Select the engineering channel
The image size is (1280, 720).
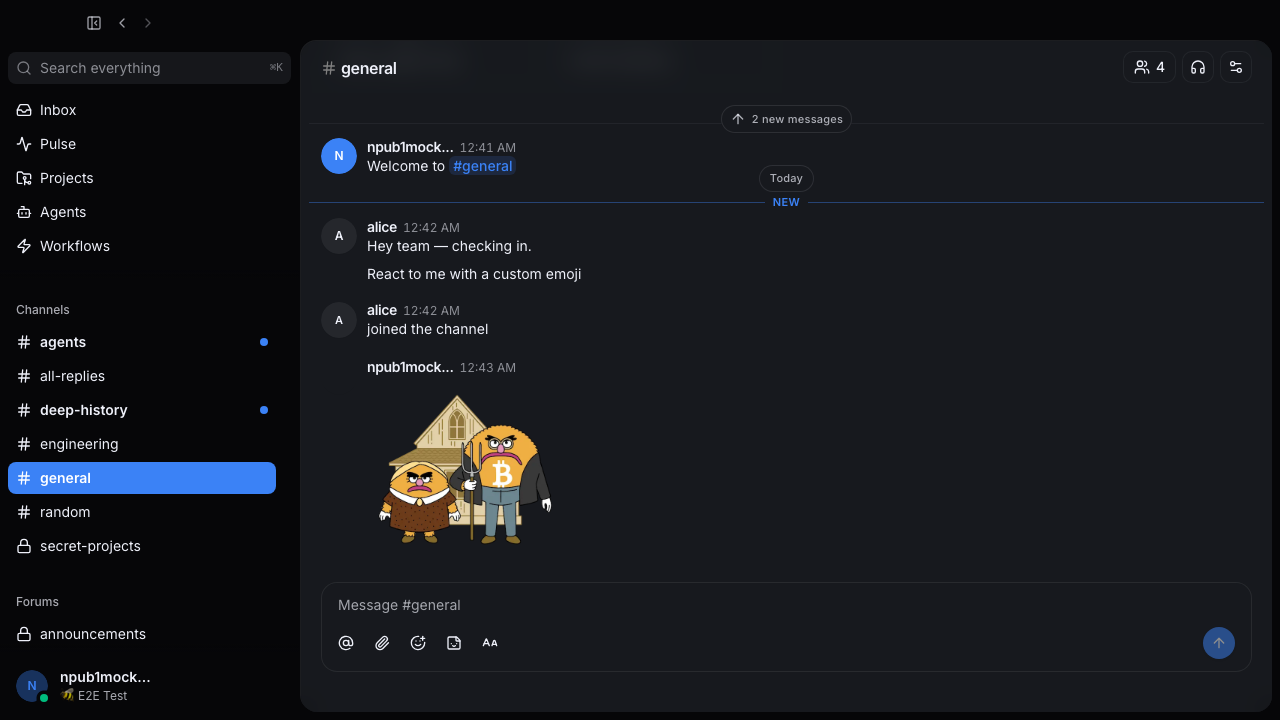142,444
